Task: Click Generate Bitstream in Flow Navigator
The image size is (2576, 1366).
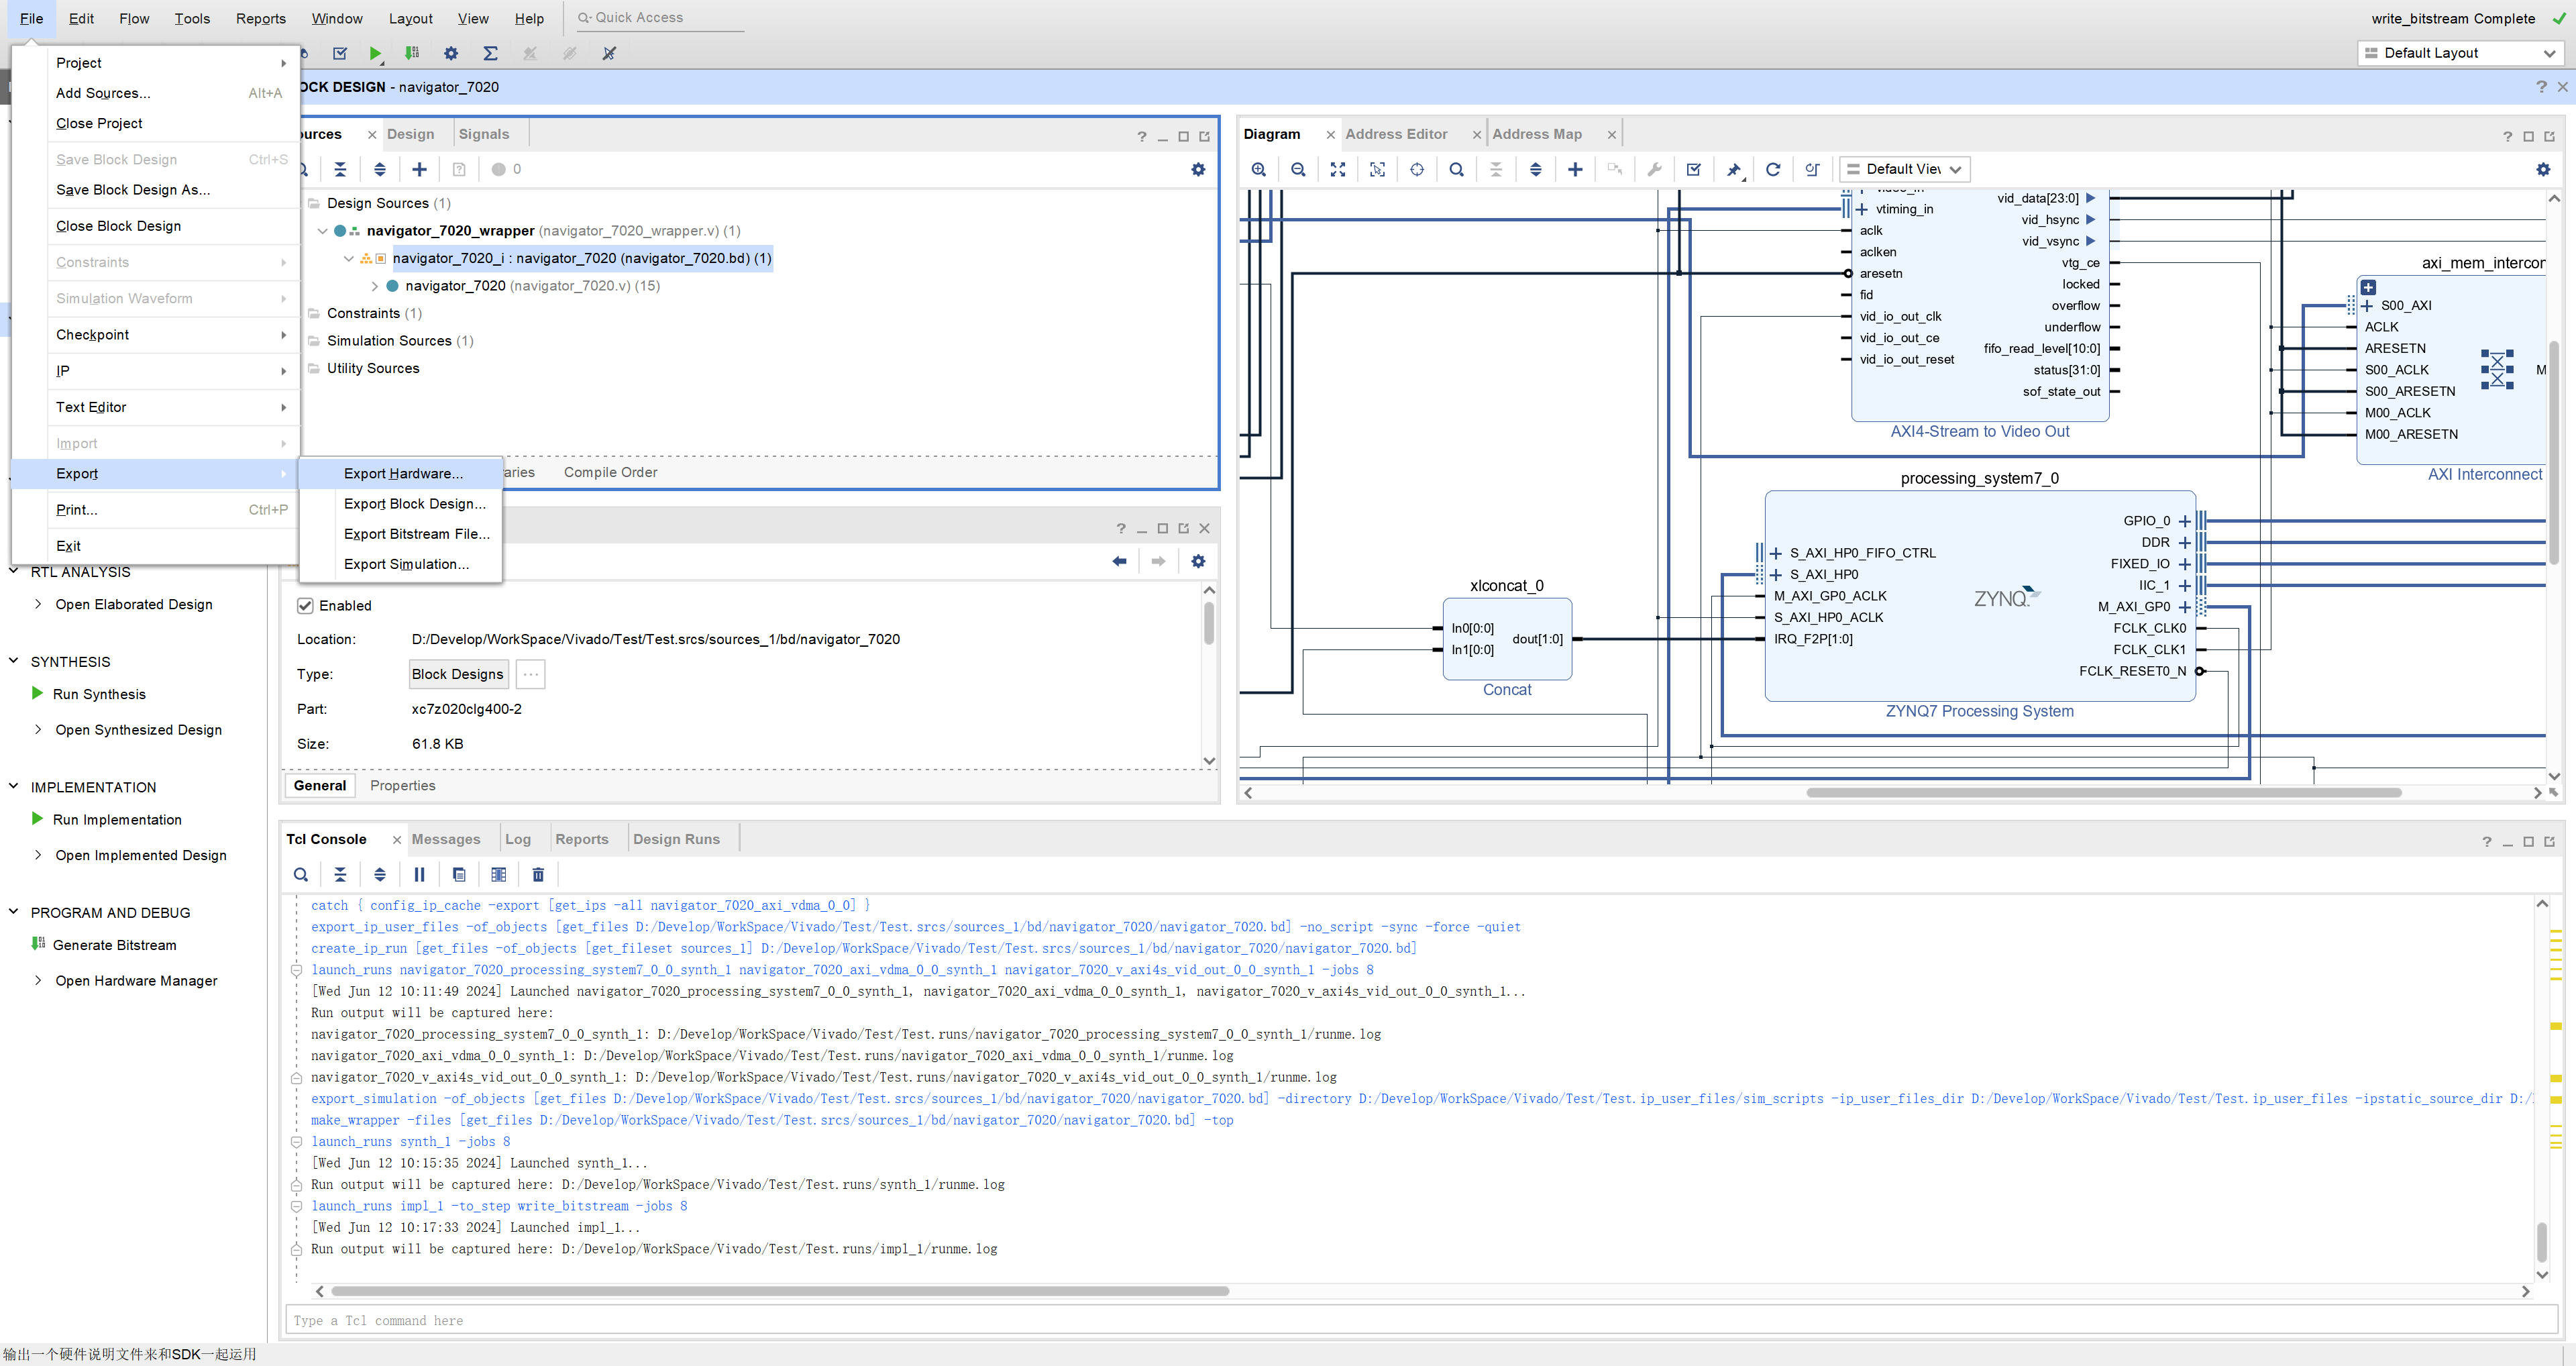Action: click(114, 945)
